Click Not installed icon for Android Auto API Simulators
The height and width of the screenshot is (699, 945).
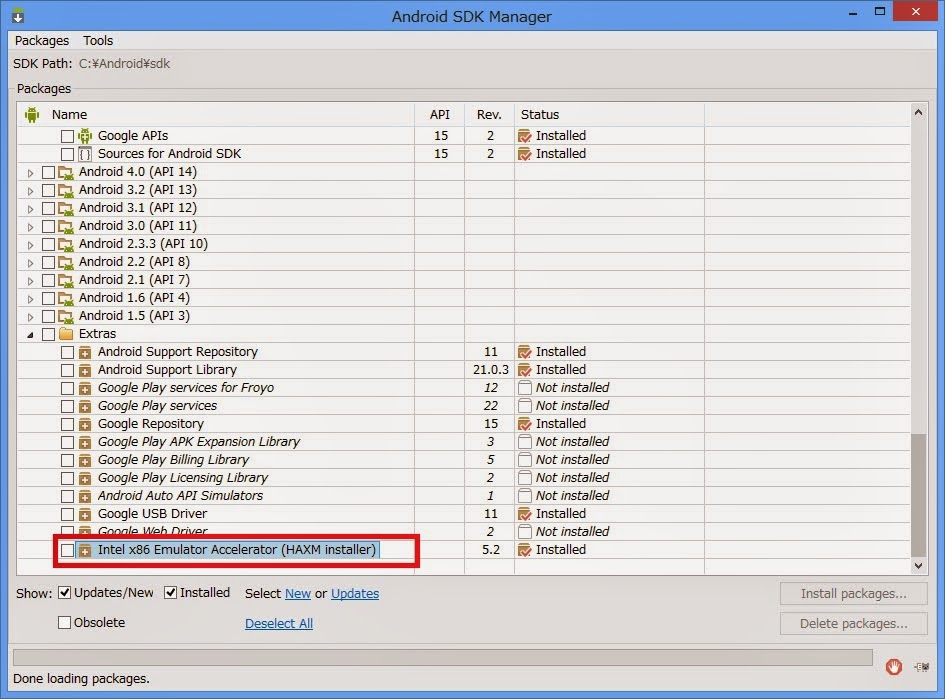click(x=524, y=496)
